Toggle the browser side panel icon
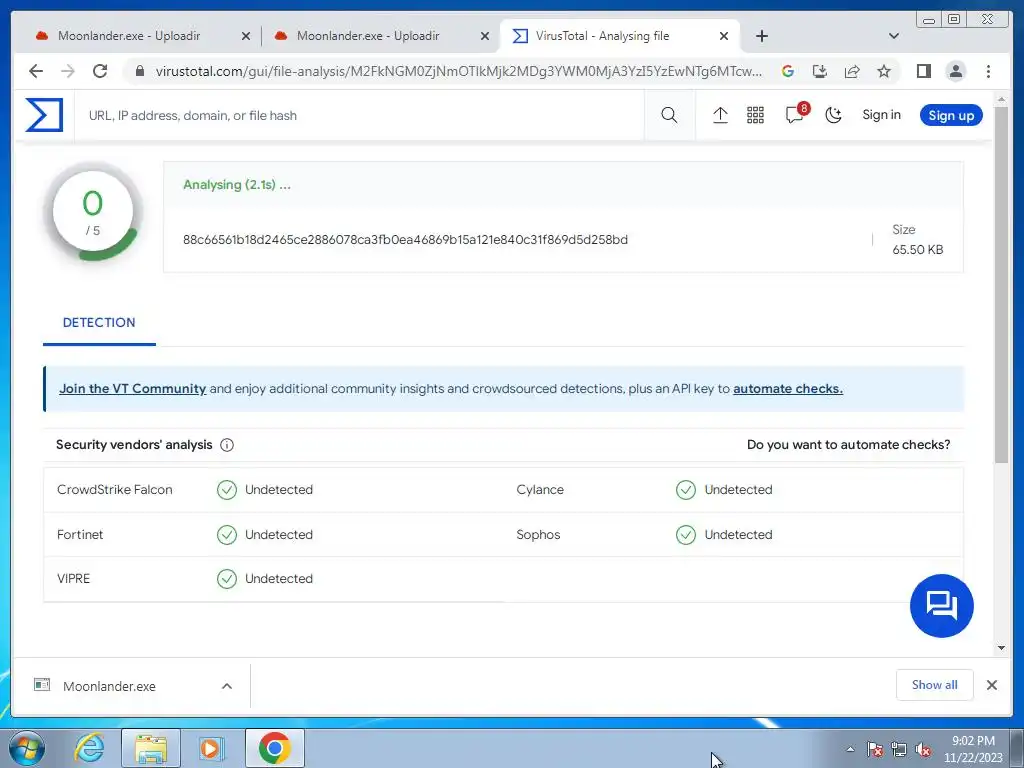This screenshot has width=1024, height=768. (923, 71)
